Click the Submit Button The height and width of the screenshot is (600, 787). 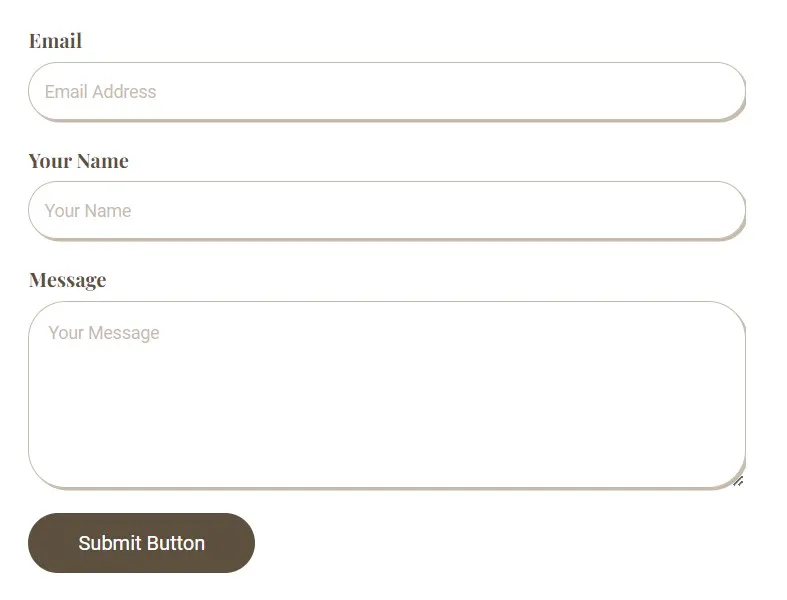(142, 543)
